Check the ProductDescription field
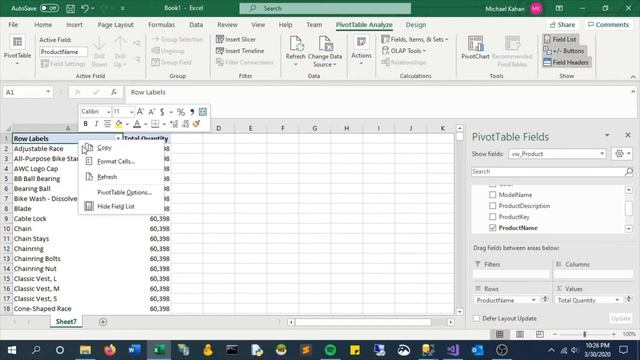The image size is (640, 360). click(x=493, y=206)
